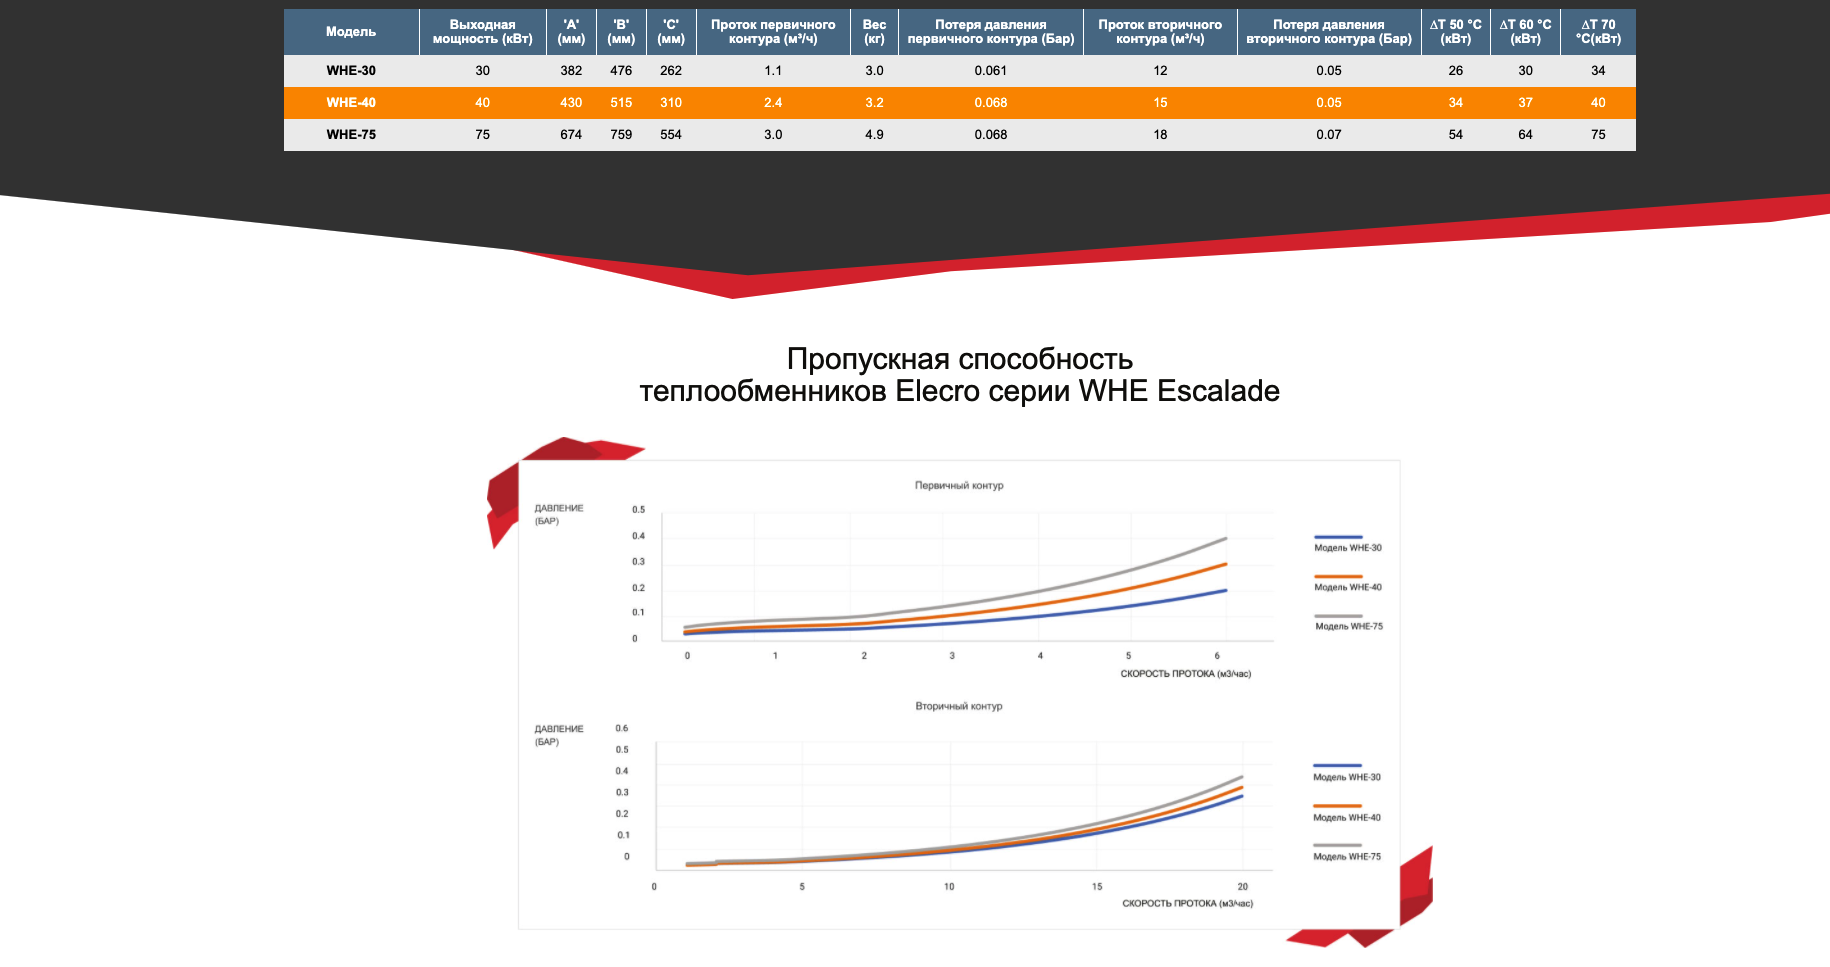Click the 'ДАВЛЕНИЕ (БАР)' label of secondary chart
Image resolution: width=1830 pixels, height=967 pixels.
pos(559,736)
